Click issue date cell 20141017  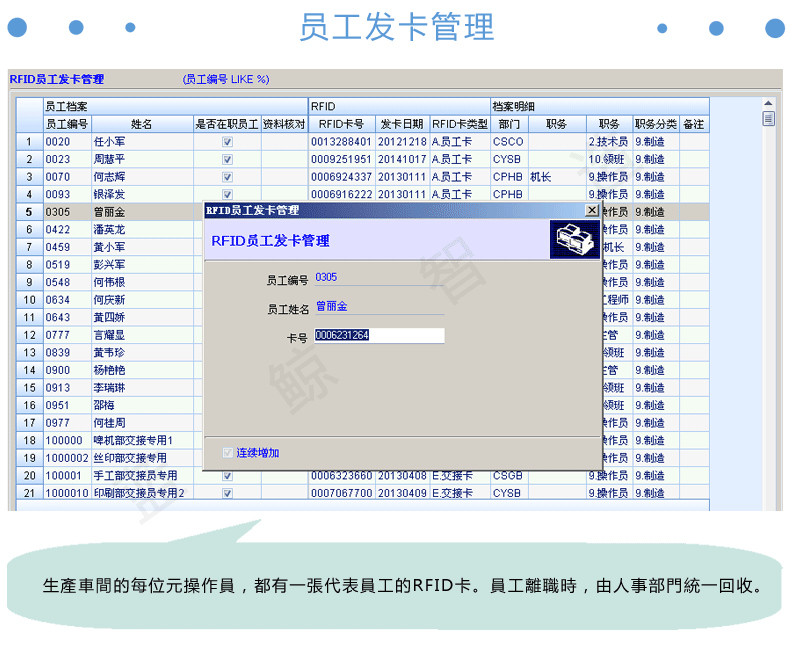(x=402, y=160)
